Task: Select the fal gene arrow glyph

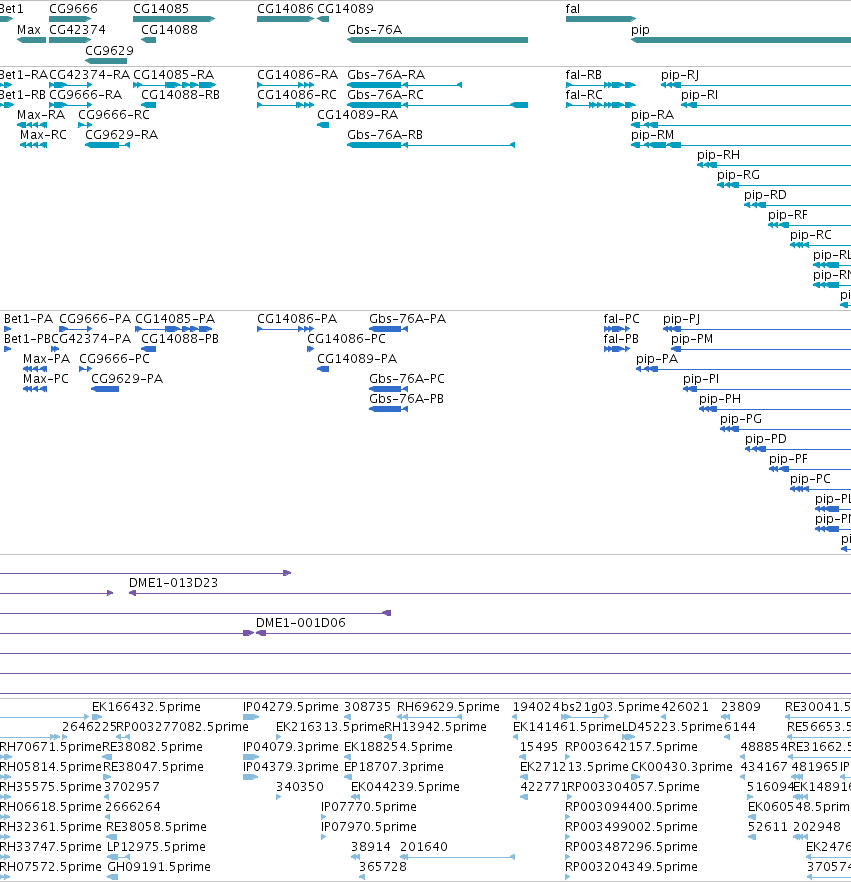Action: 601,19
